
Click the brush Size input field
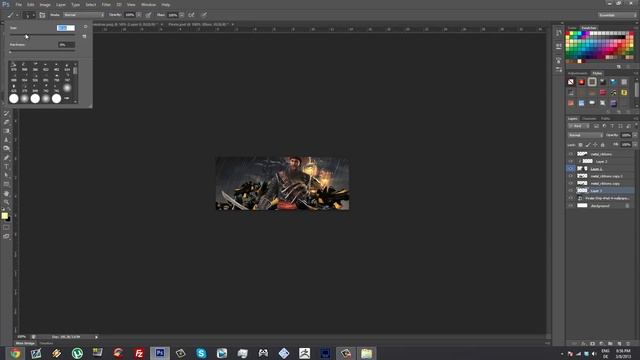click(x=66, y=28)
